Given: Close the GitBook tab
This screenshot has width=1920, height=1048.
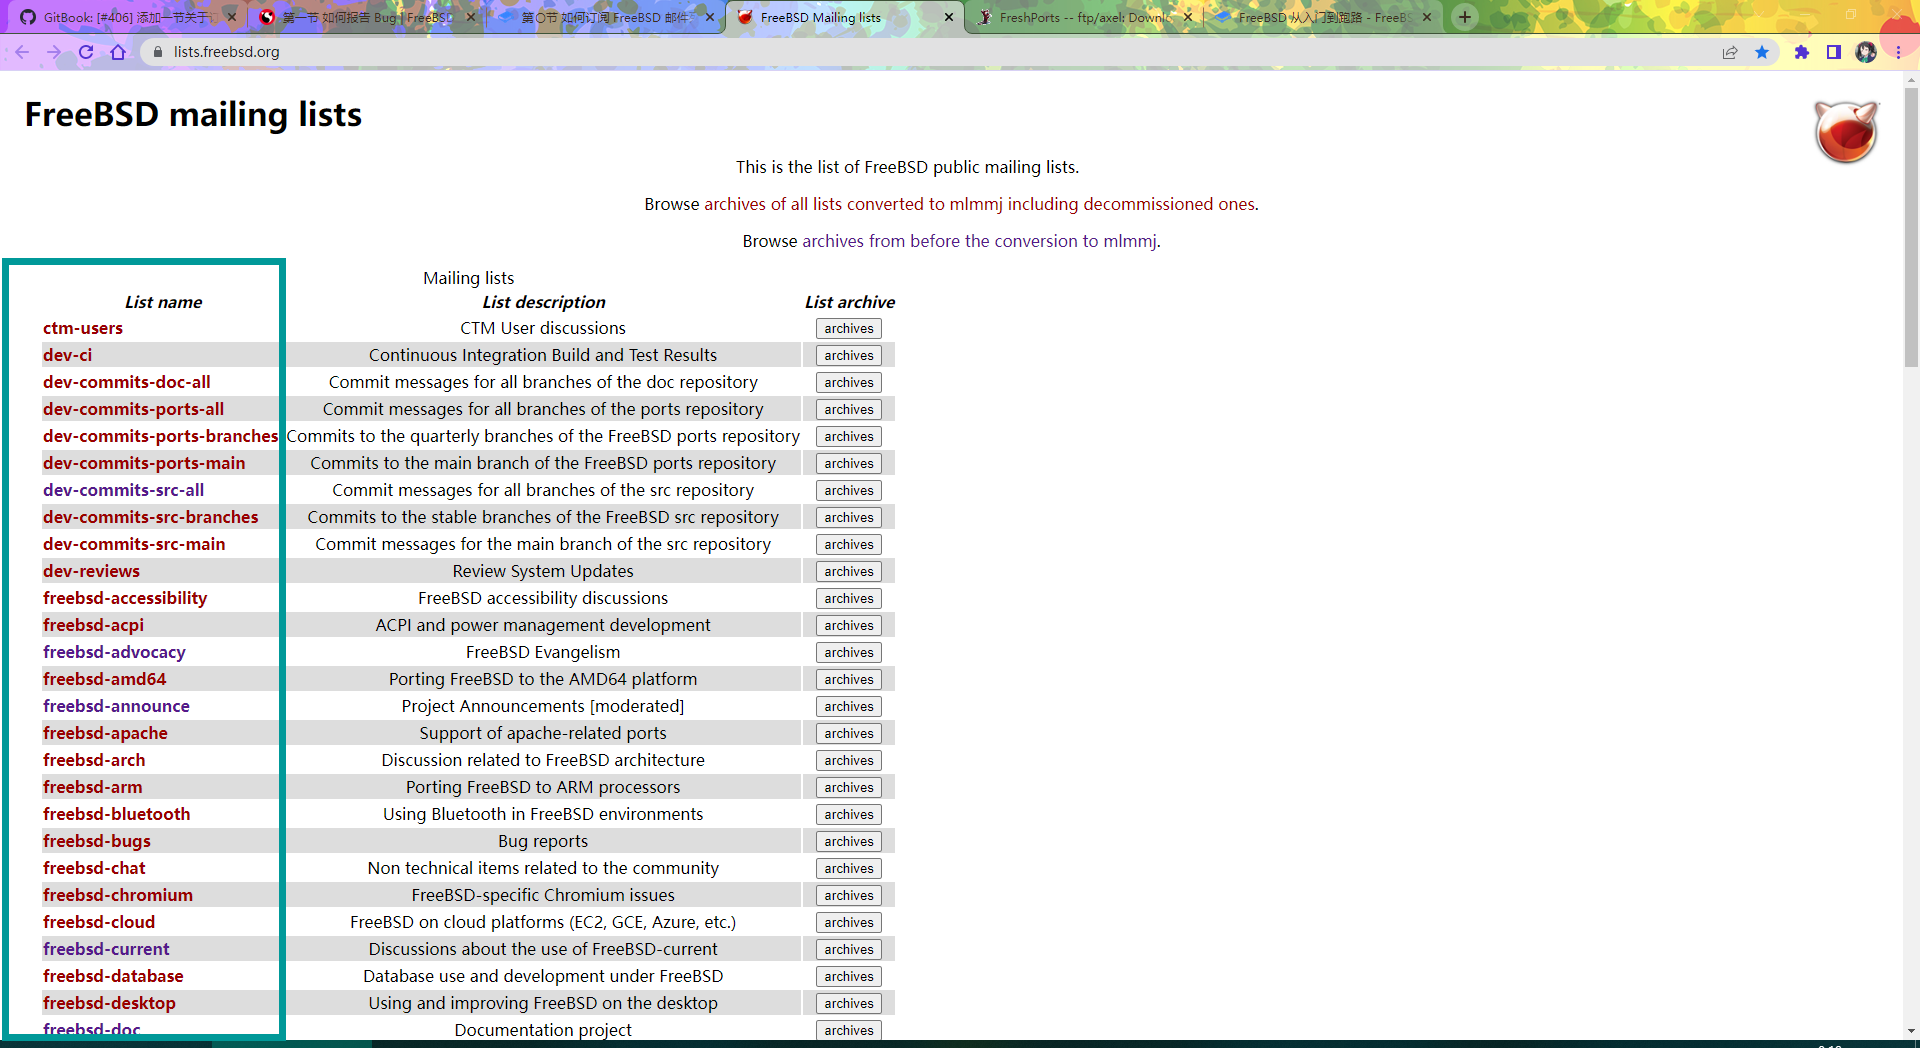Looking at the screenshot, I should (x=232, y=17).
